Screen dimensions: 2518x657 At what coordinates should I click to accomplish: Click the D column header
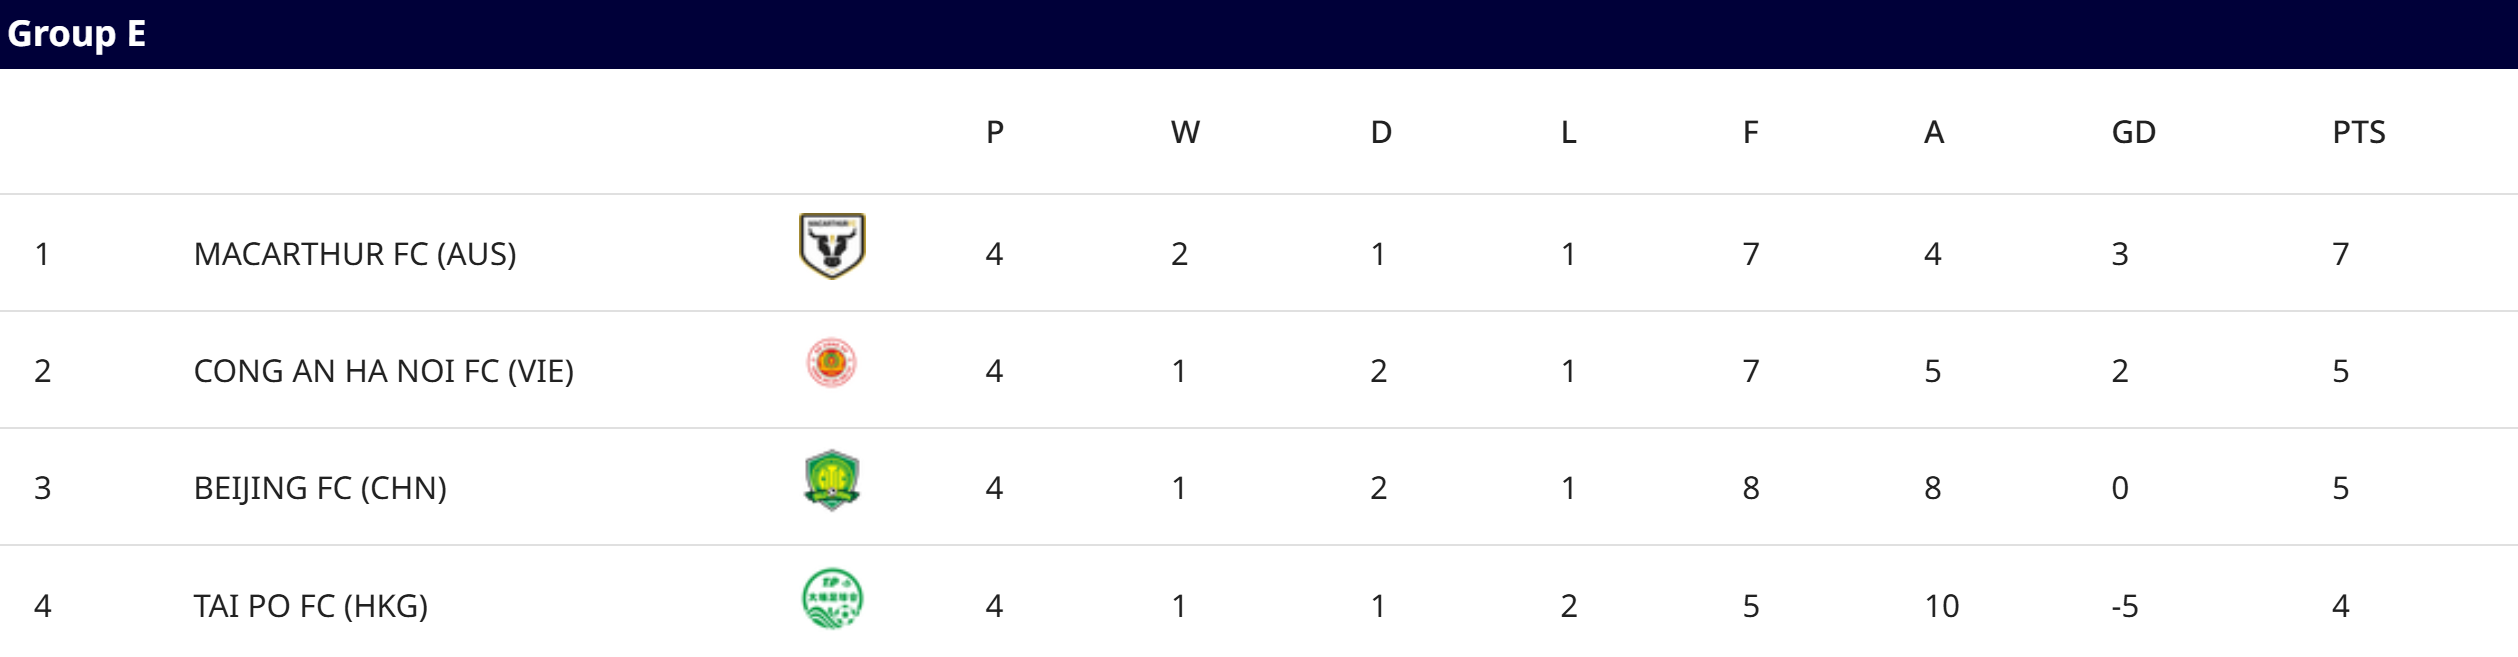pyautogui.click(x=1380, y=132)
